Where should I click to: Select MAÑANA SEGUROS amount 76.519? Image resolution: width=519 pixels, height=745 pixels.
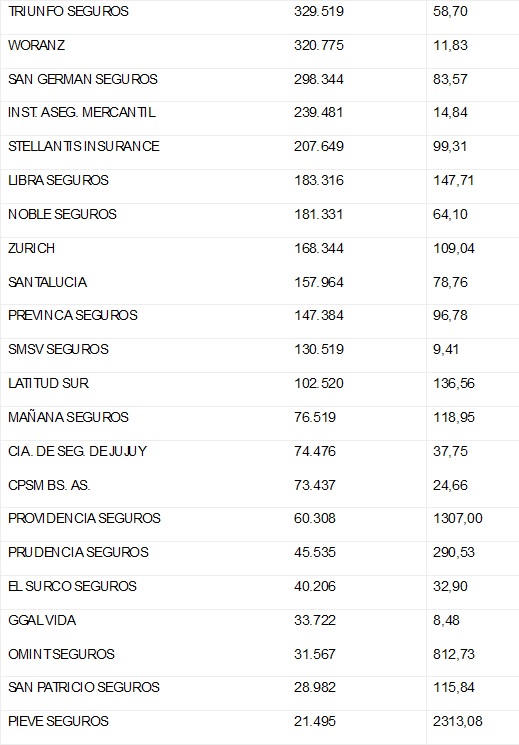pos(315,417)
